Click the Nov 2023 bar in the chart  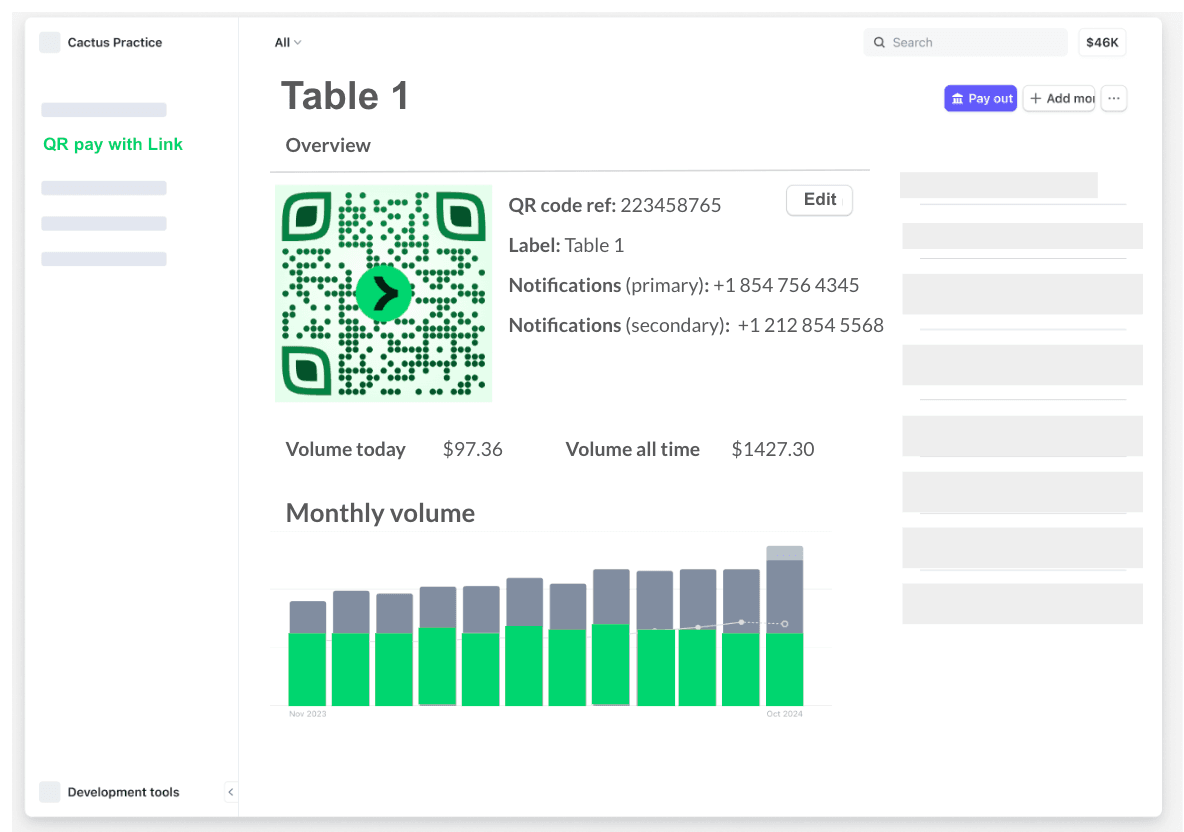coord(307,653)
